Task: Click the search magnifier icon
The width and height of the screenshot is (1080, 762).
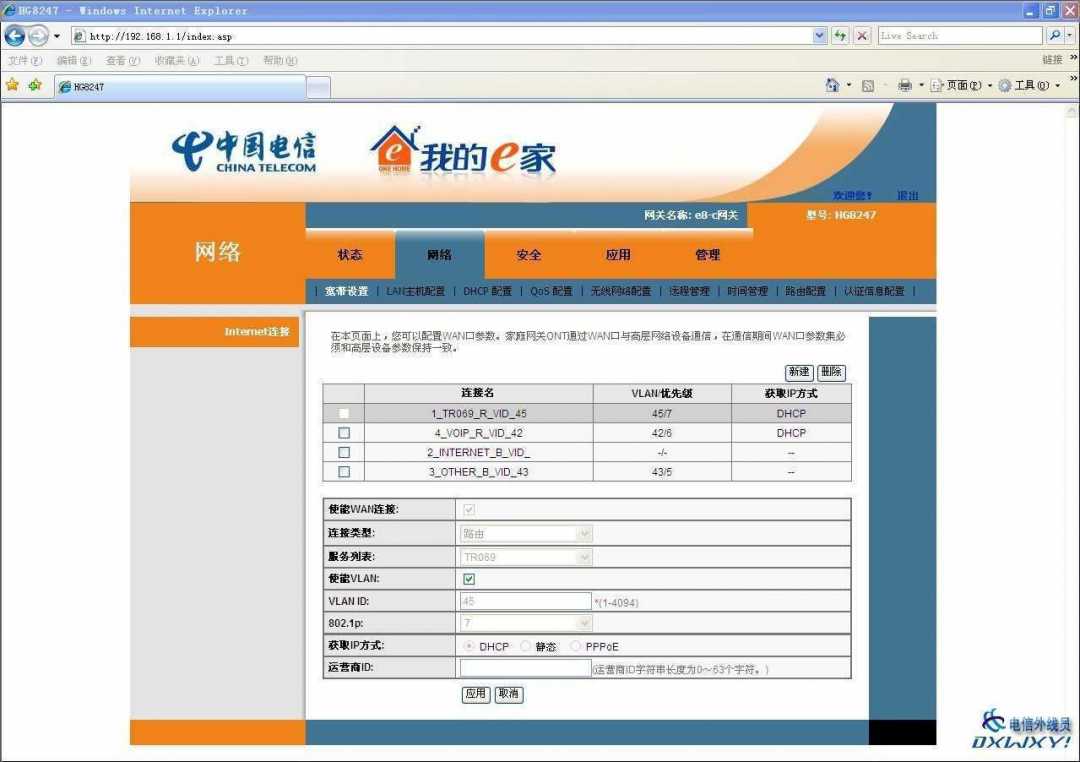Action: tap(1055, 35)
